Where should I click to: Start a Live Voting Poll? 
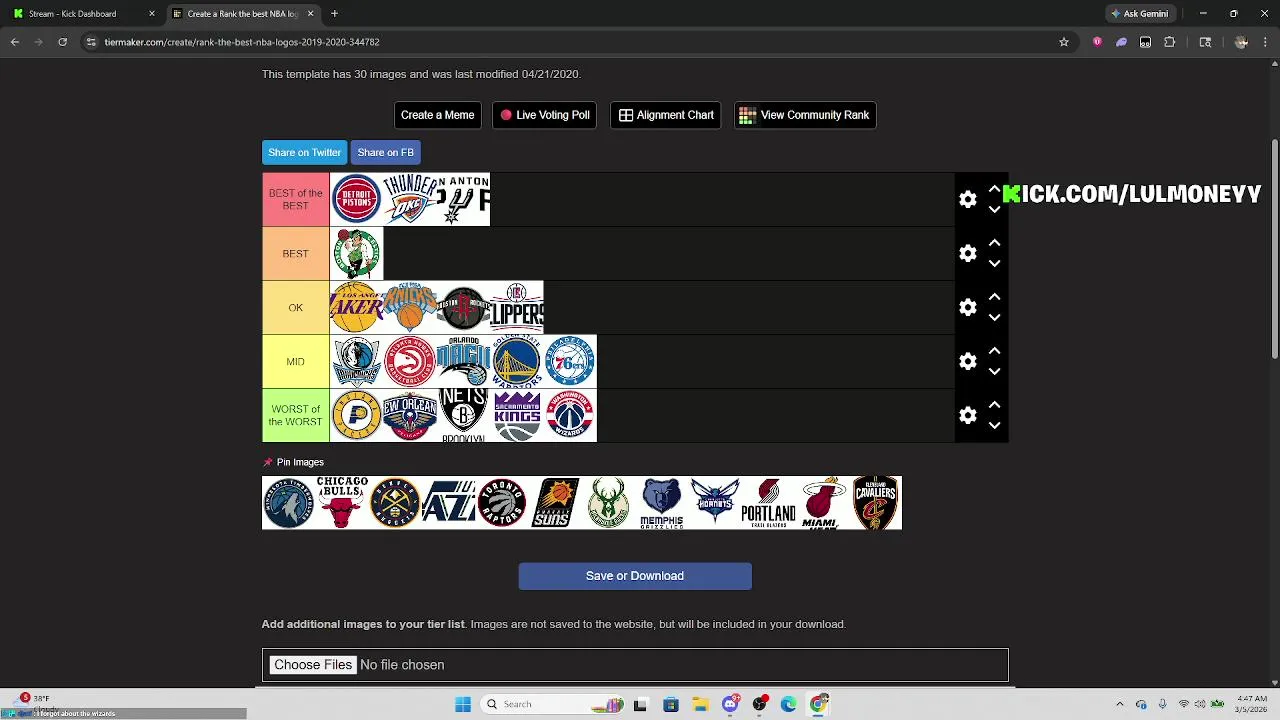(x=545, y=115)
